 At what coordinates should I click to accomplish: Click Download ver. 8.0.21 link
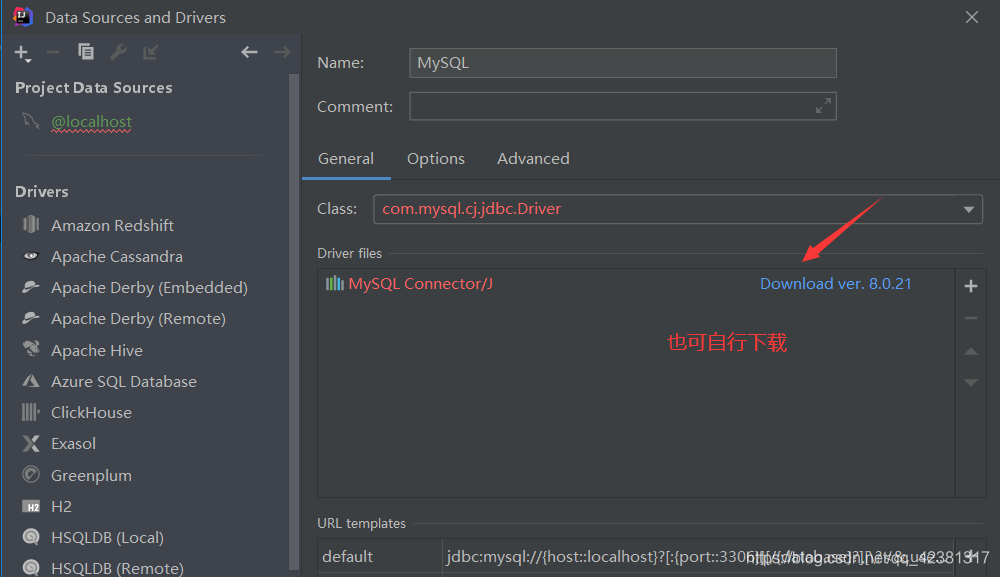[835, 284]
